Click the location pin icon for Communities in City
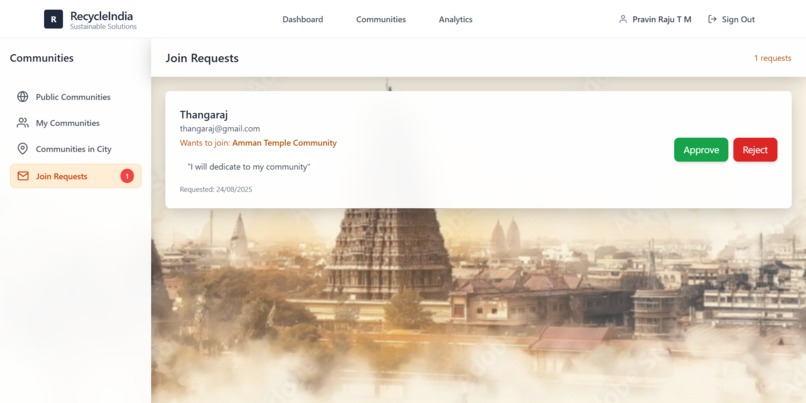Image resolution: width=806 pixels, height=403 pixels. pyautogui.click(x=23, y=149)
